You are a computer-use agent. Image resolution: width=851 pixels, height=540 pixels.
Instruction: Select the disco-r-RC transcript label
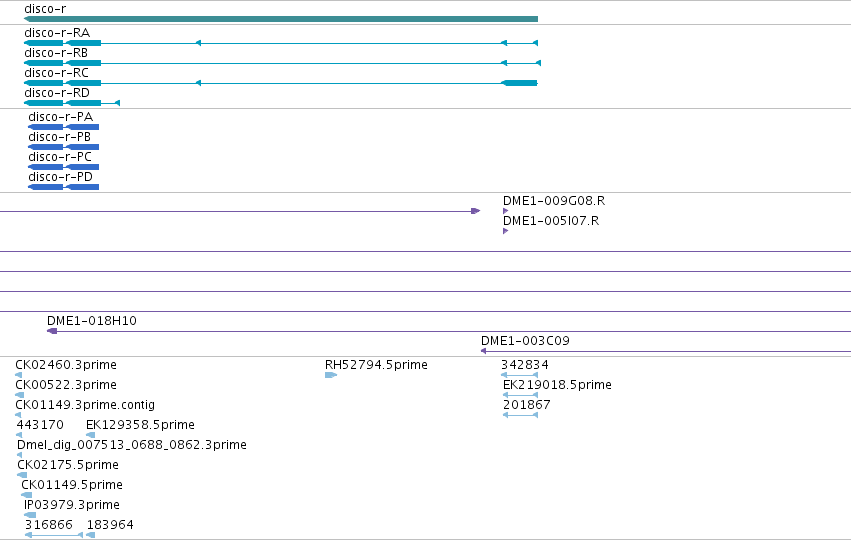coord(56,73)
